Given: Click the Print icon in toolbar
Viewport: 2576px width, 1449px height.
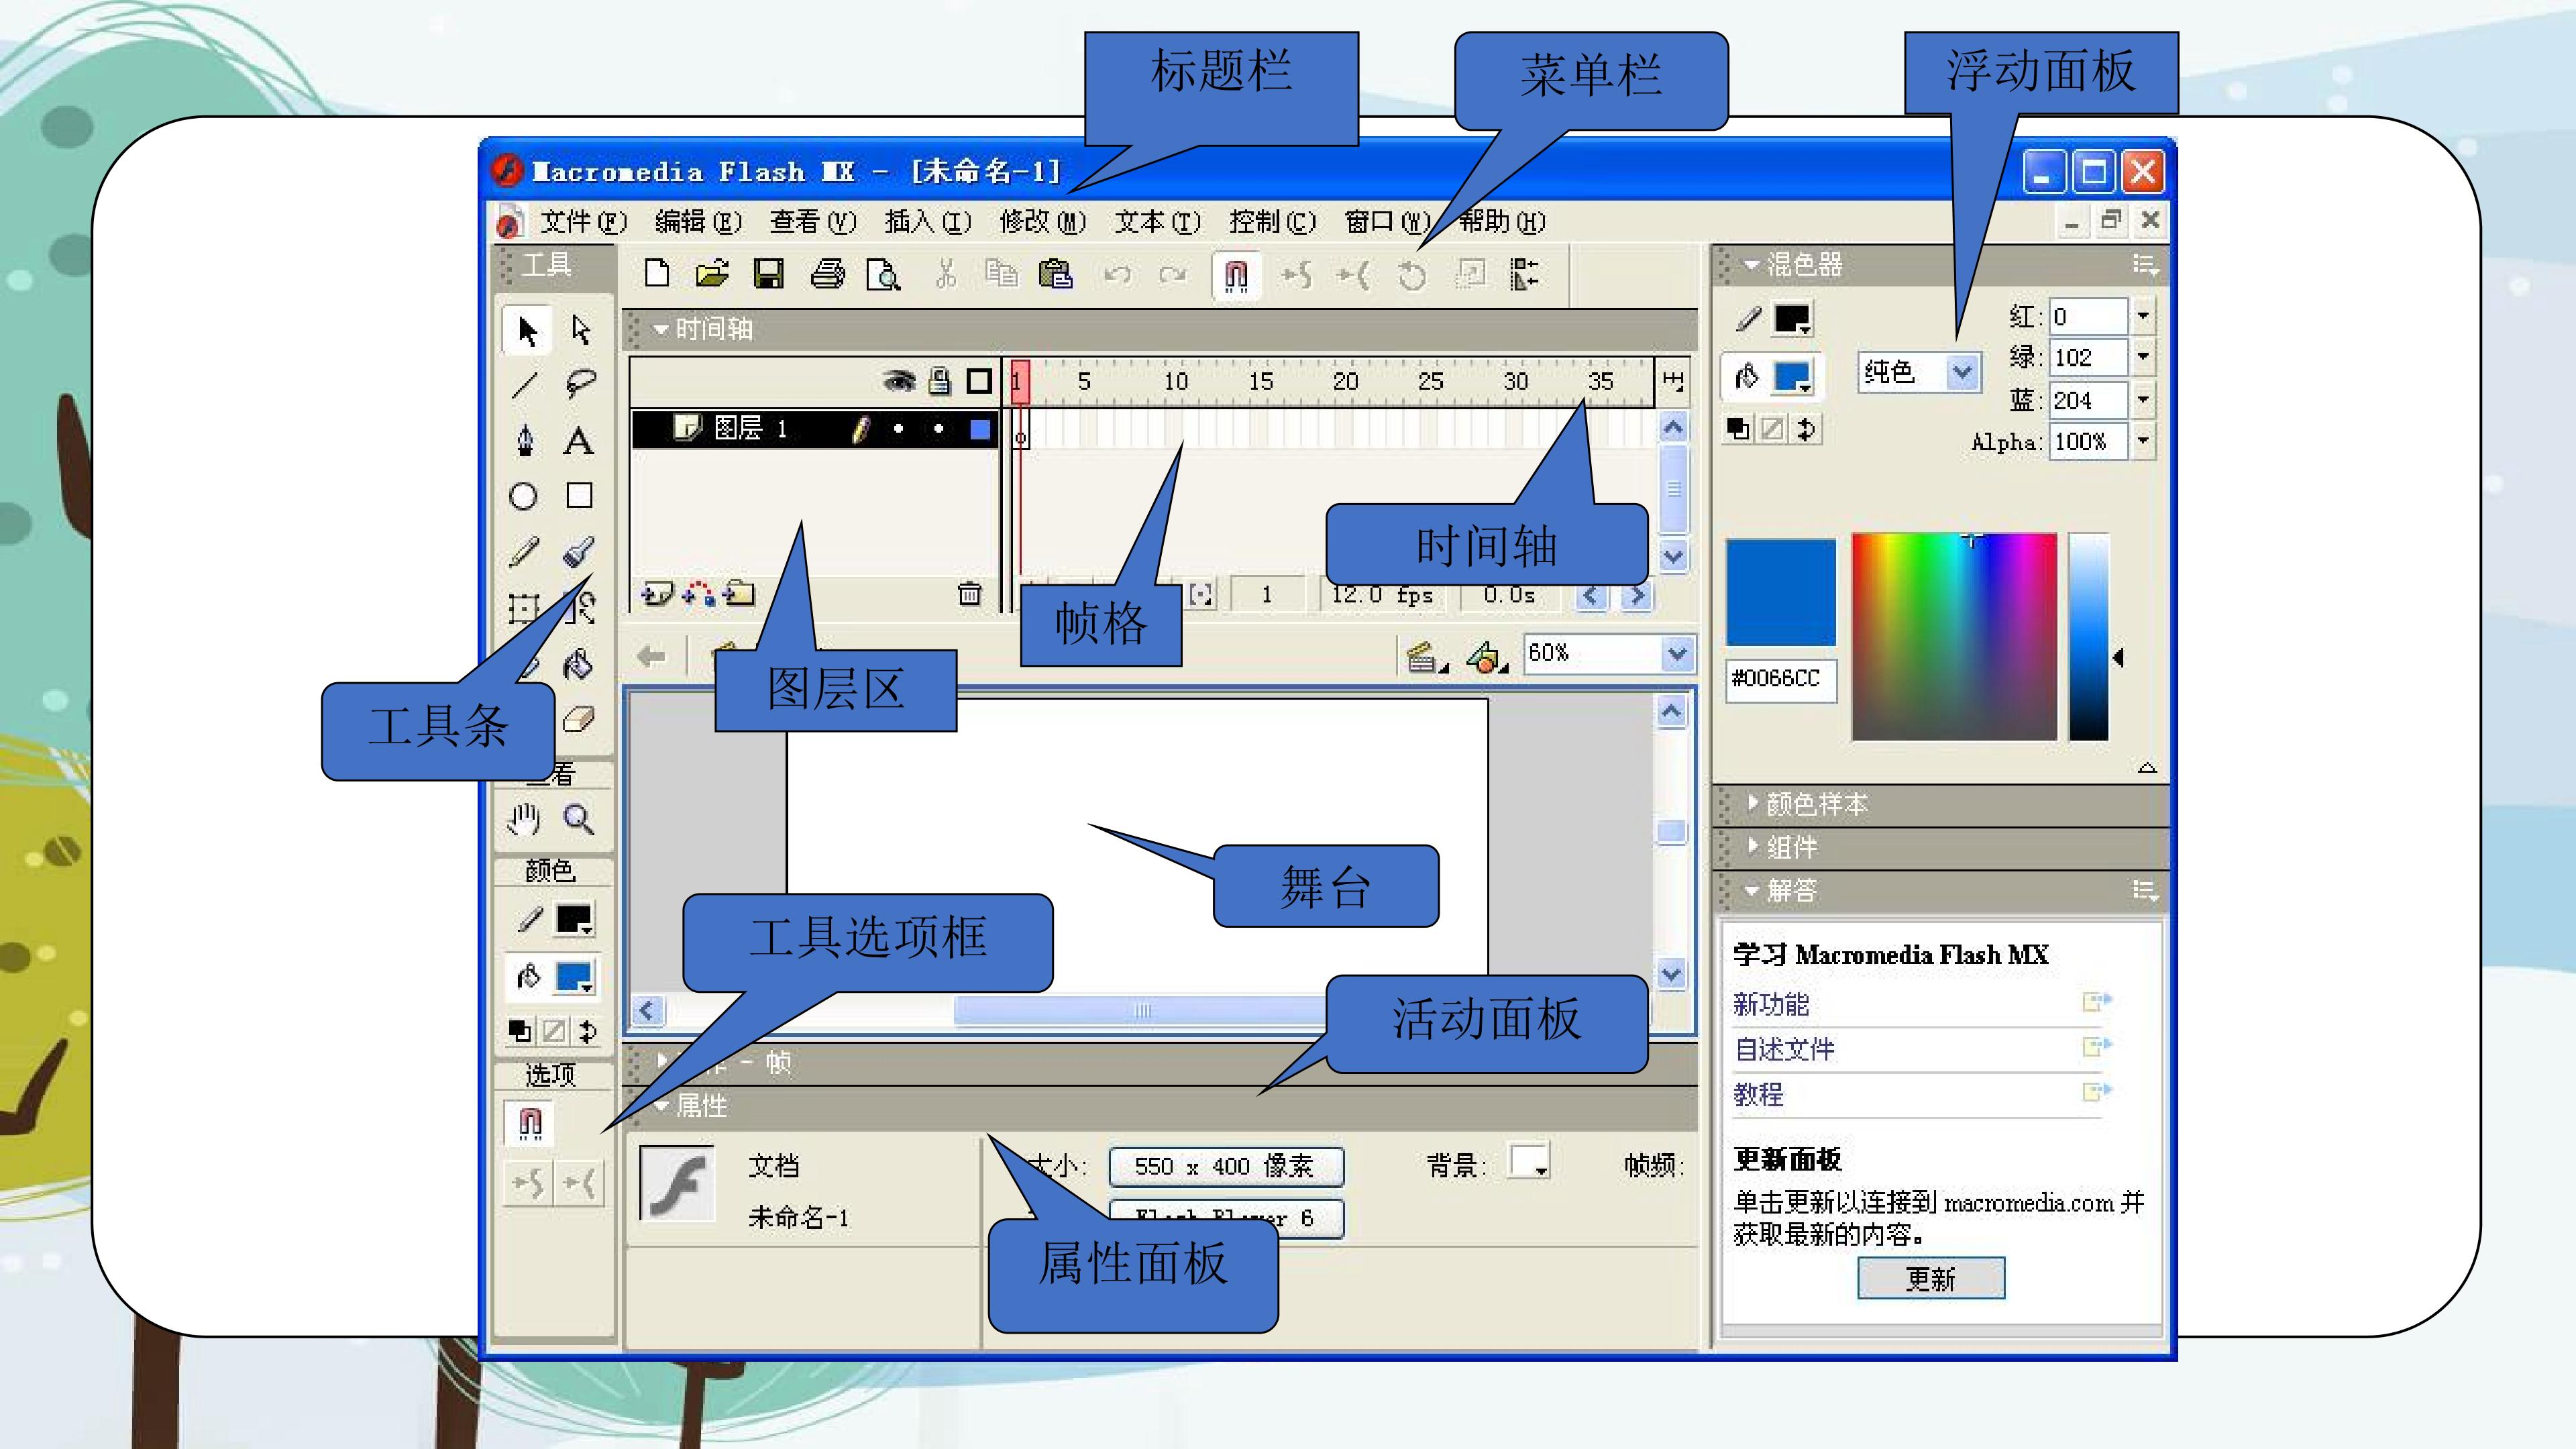Looking at the screenshot, I should (x=827, y=274).
